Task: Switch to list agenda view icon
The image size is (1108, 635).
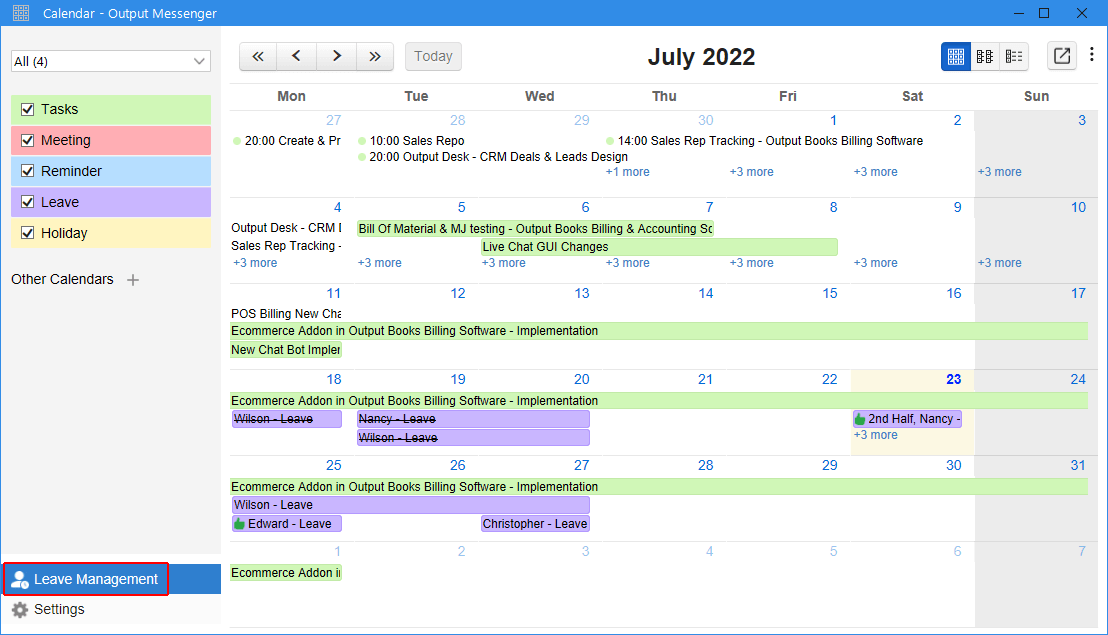Action: coord(1014,57)
